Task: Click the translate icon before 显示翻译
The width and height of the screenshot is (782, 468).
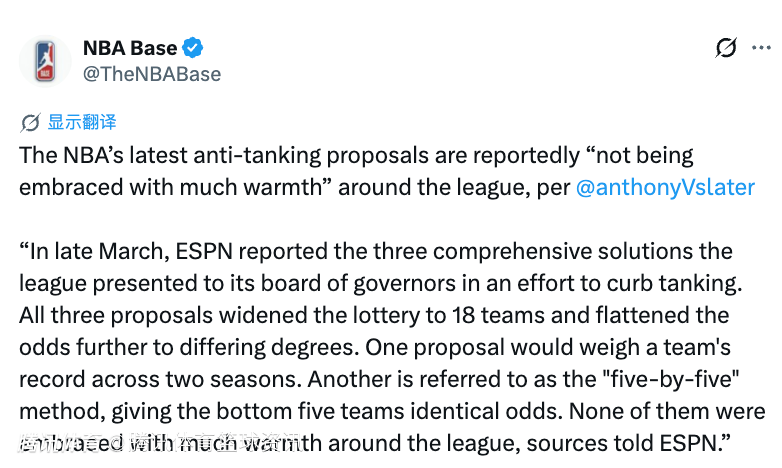Action: [x=31, y=123]
